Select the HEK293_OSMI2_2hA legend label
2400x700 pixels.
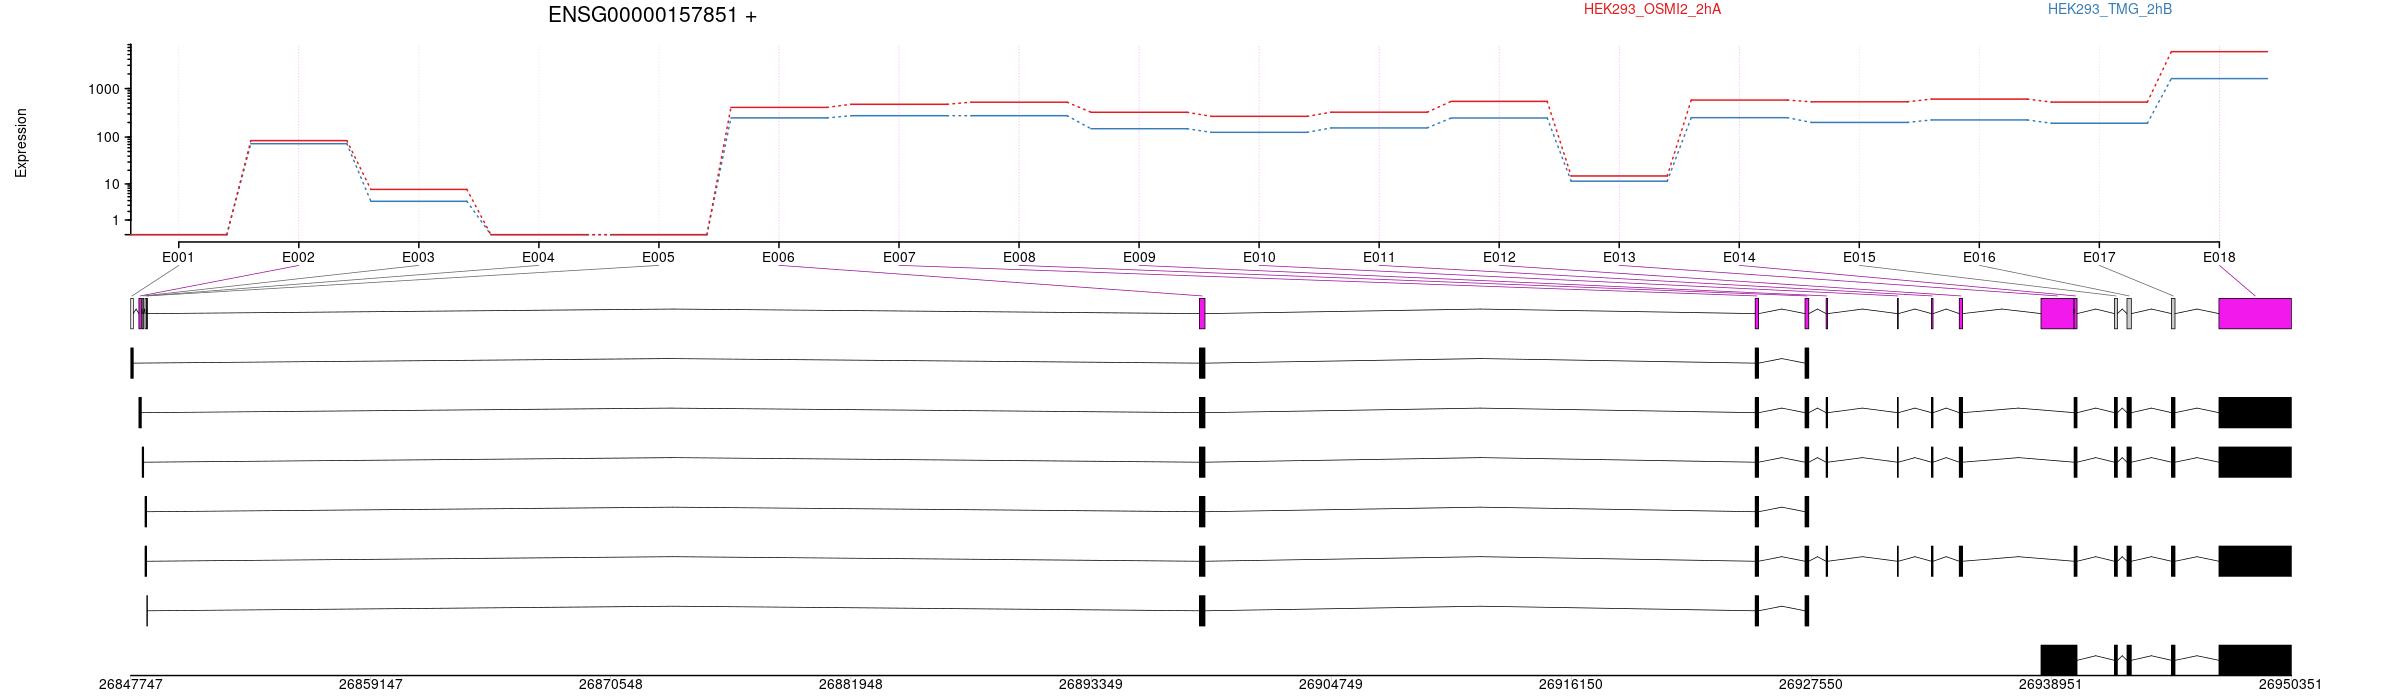tap(1652, 9)
